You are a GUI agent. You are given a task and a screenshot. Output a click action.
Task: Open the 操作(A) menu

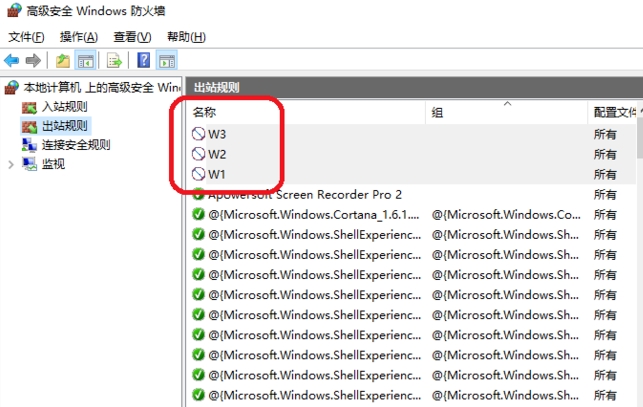pos(79,37)
